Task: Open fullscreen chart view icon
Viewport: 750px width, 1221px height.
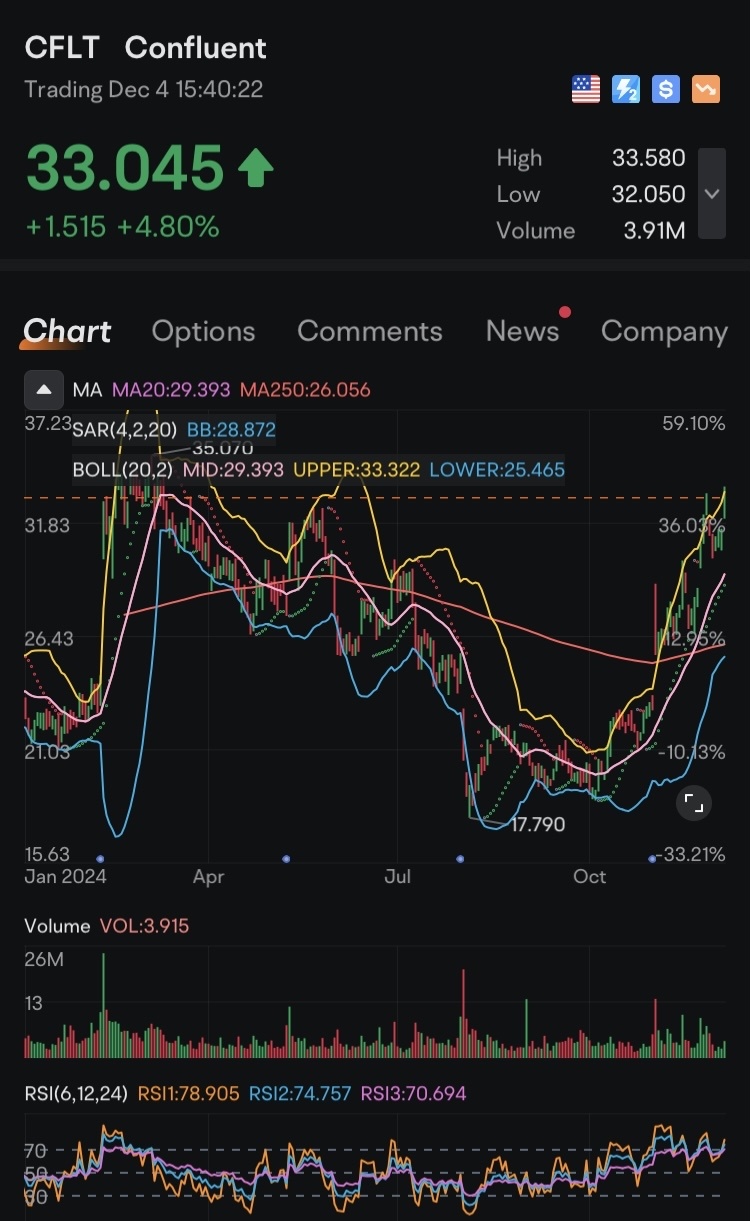Action: point(693,803)
